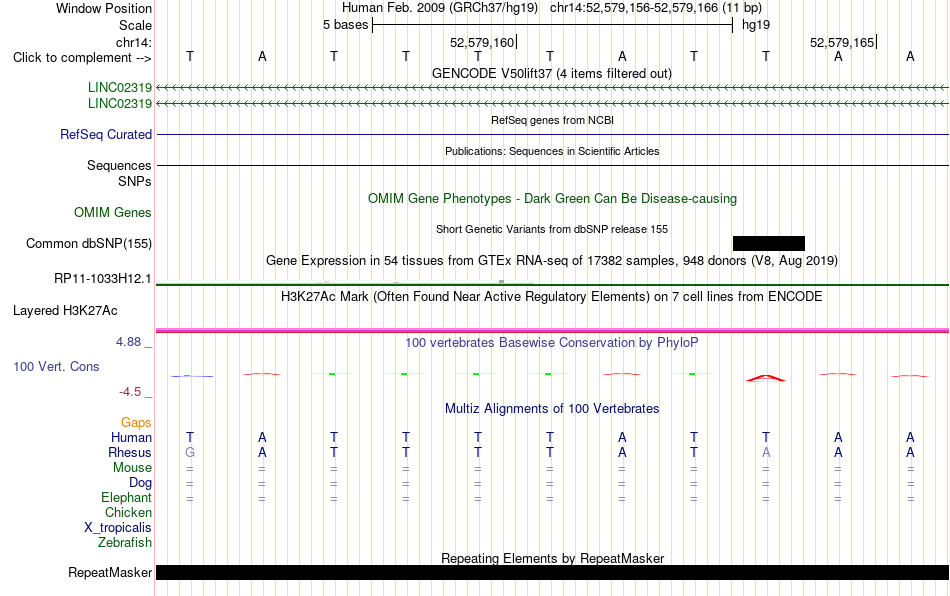Screen dimensions: 950x596
Task: Select the X_tropicalis species label
Action: pyautogui.click(x=118, y=528)
